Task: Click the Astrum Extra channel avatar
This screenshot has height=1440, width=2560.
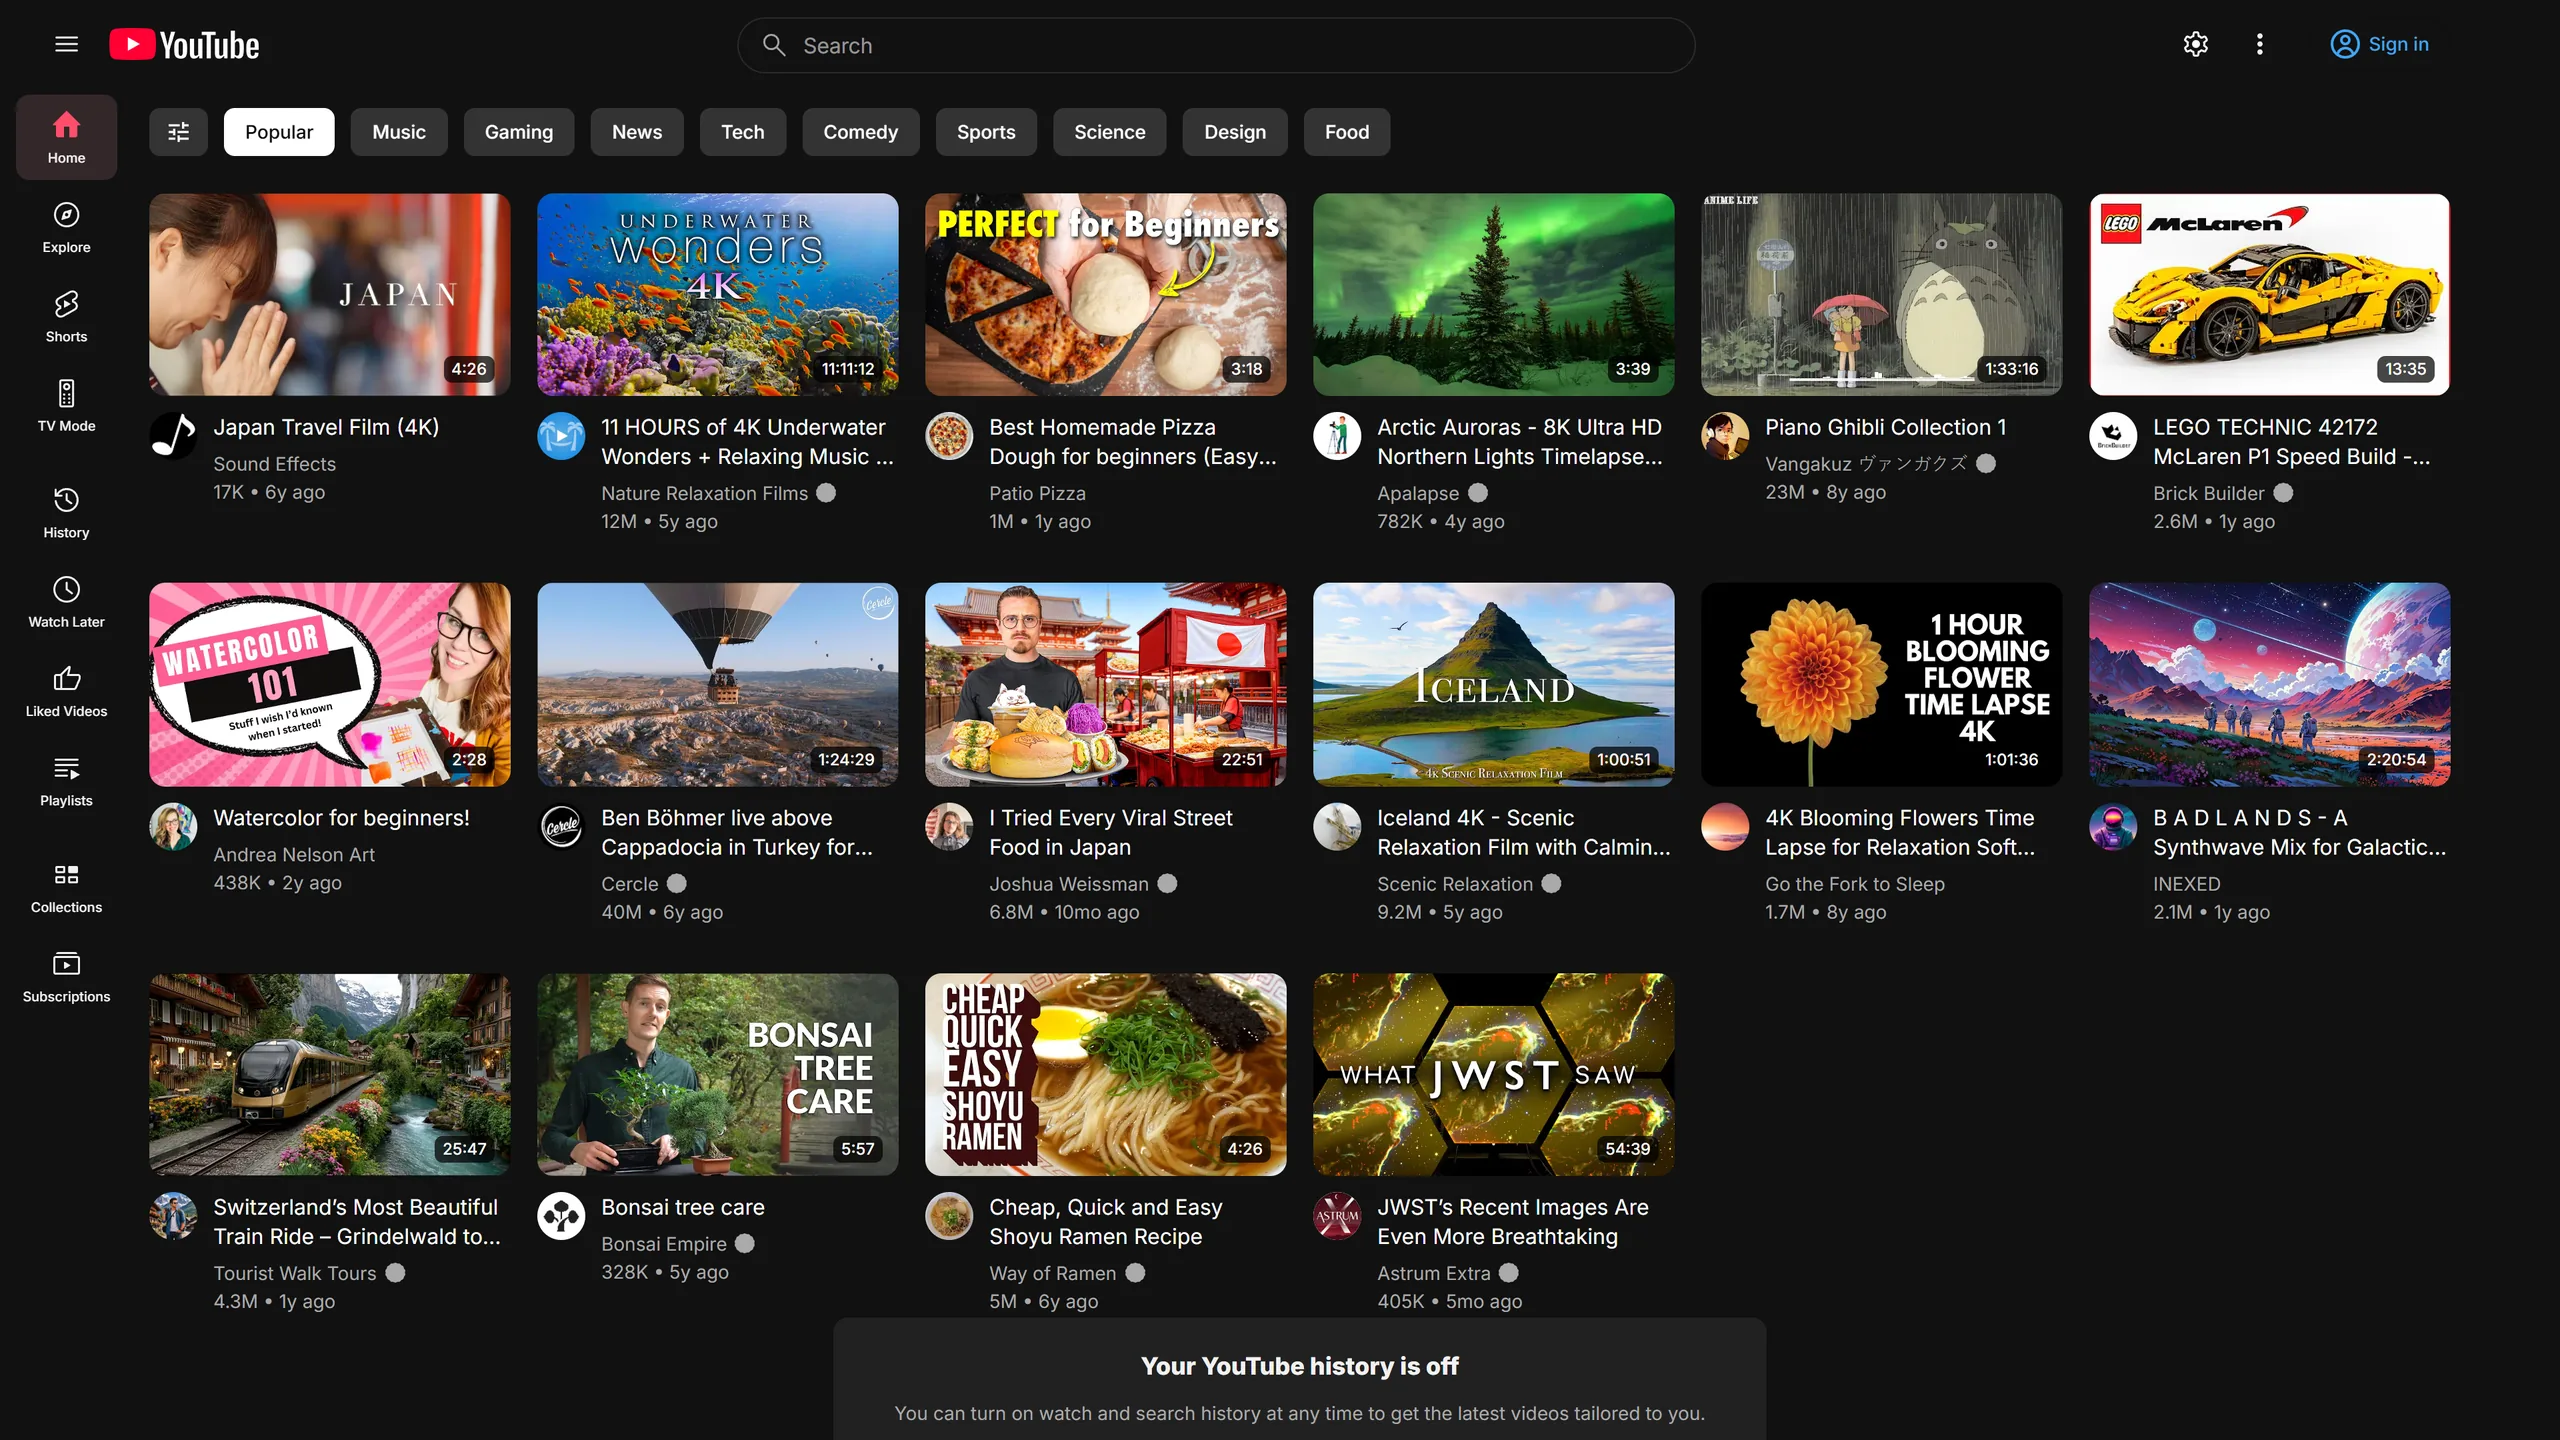Action: click(x=1337, y=1216)
